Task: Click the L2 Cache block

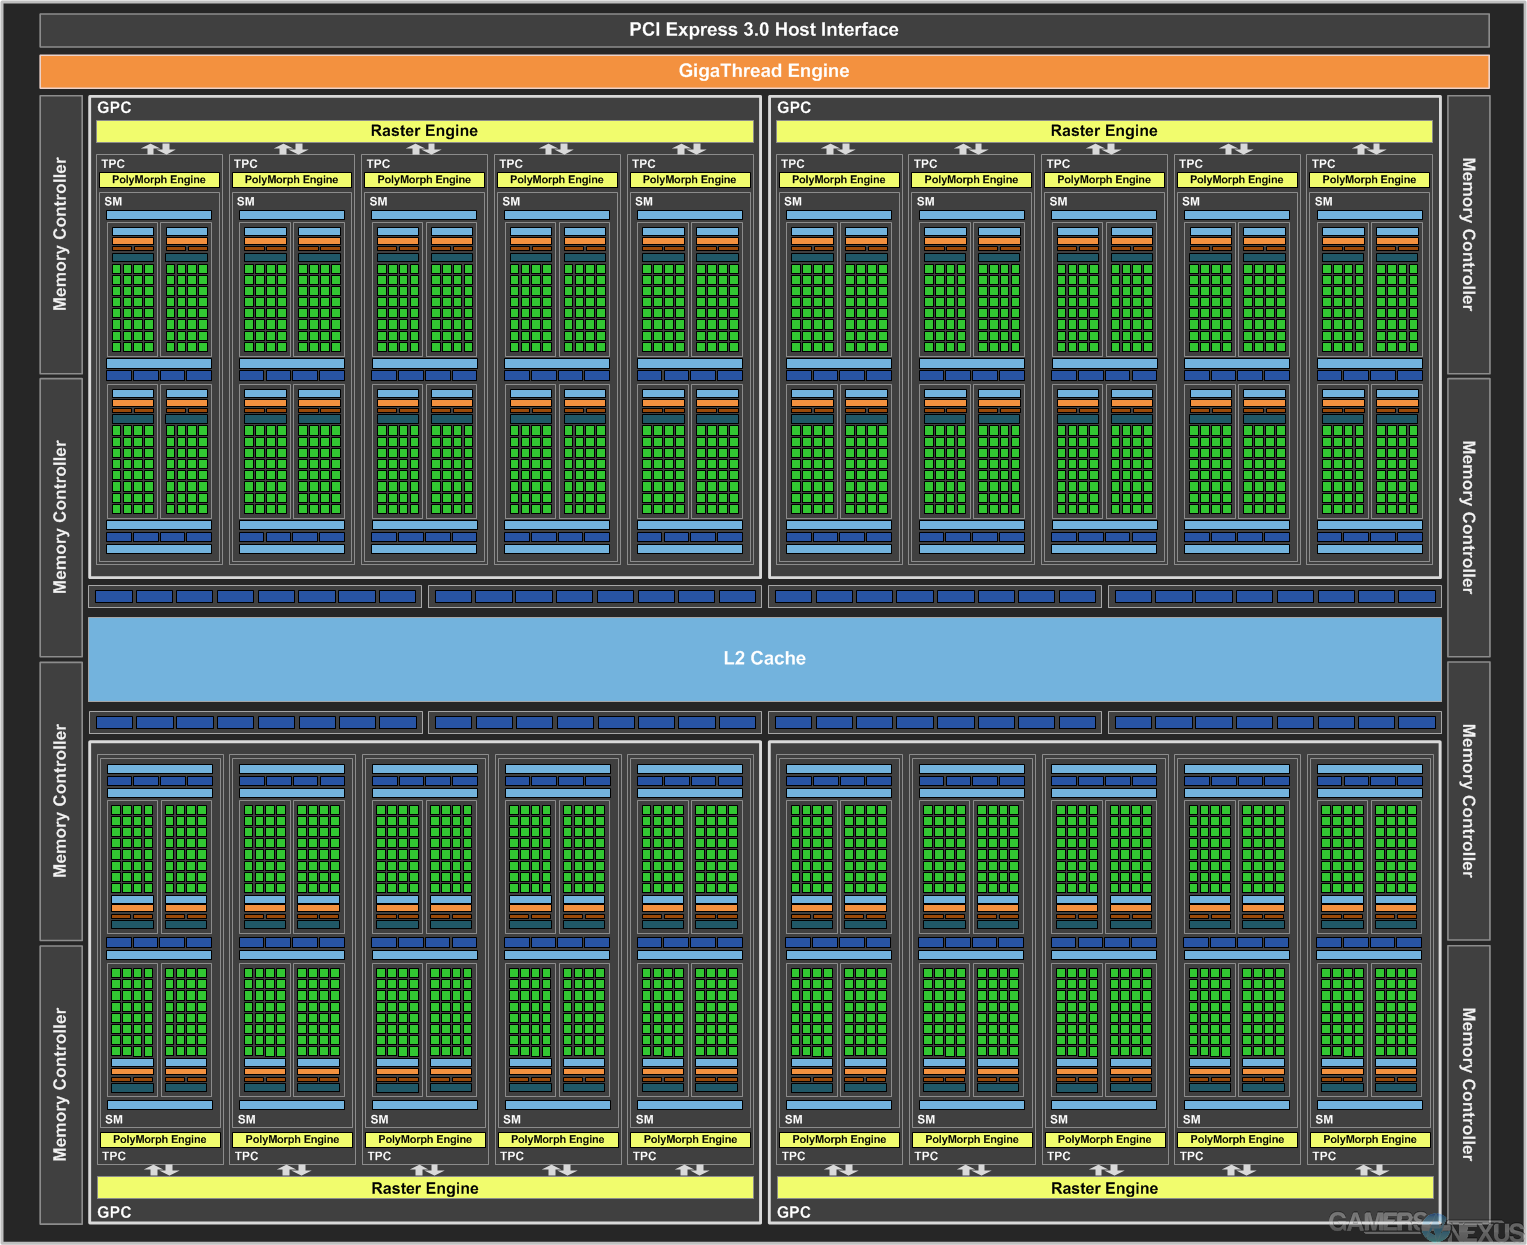Action: pos(764,658)
